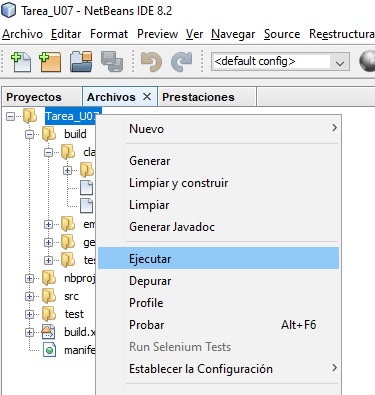Click the Undo arrow icon

(151, 61)
